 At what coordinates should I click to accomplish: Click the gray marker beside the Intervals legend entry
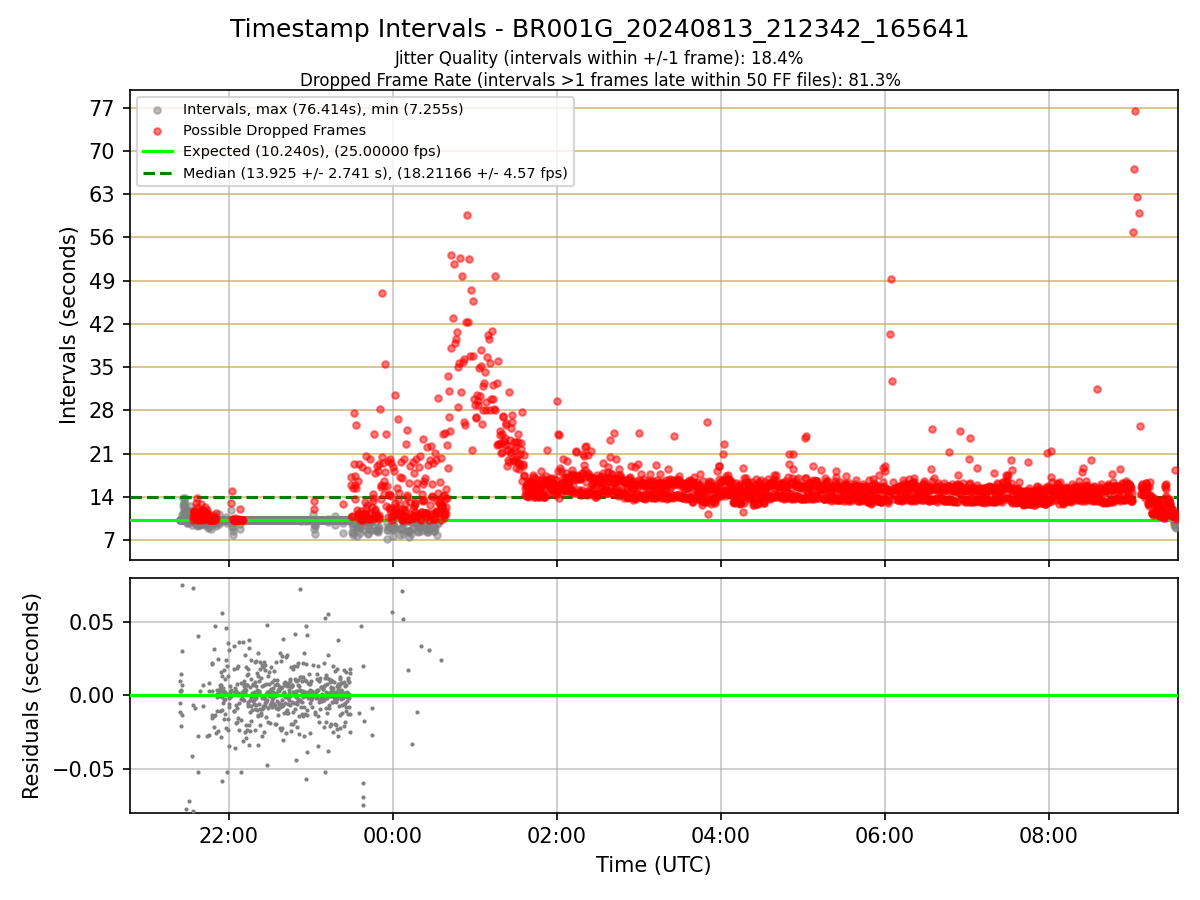(x=157, y=109)
